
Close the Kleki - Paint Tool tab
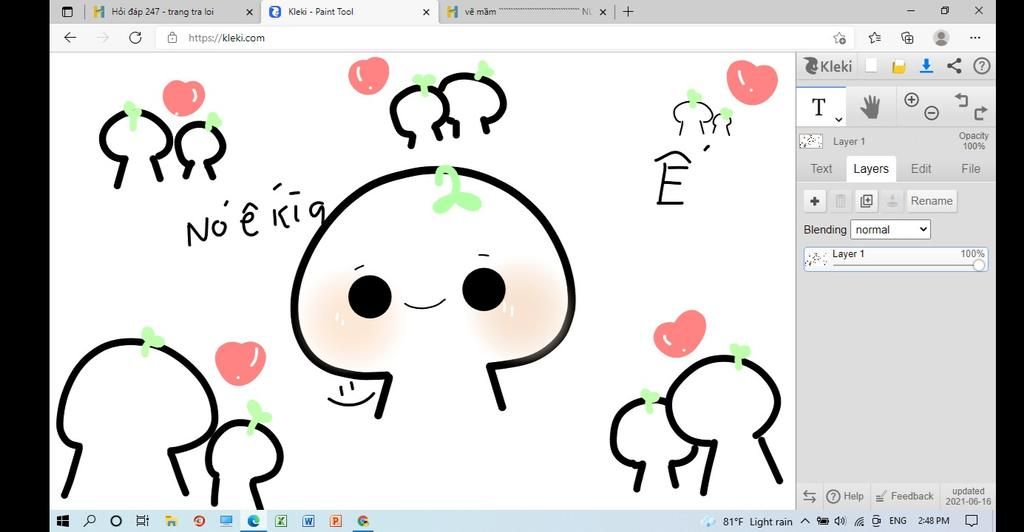click(426, 12)
